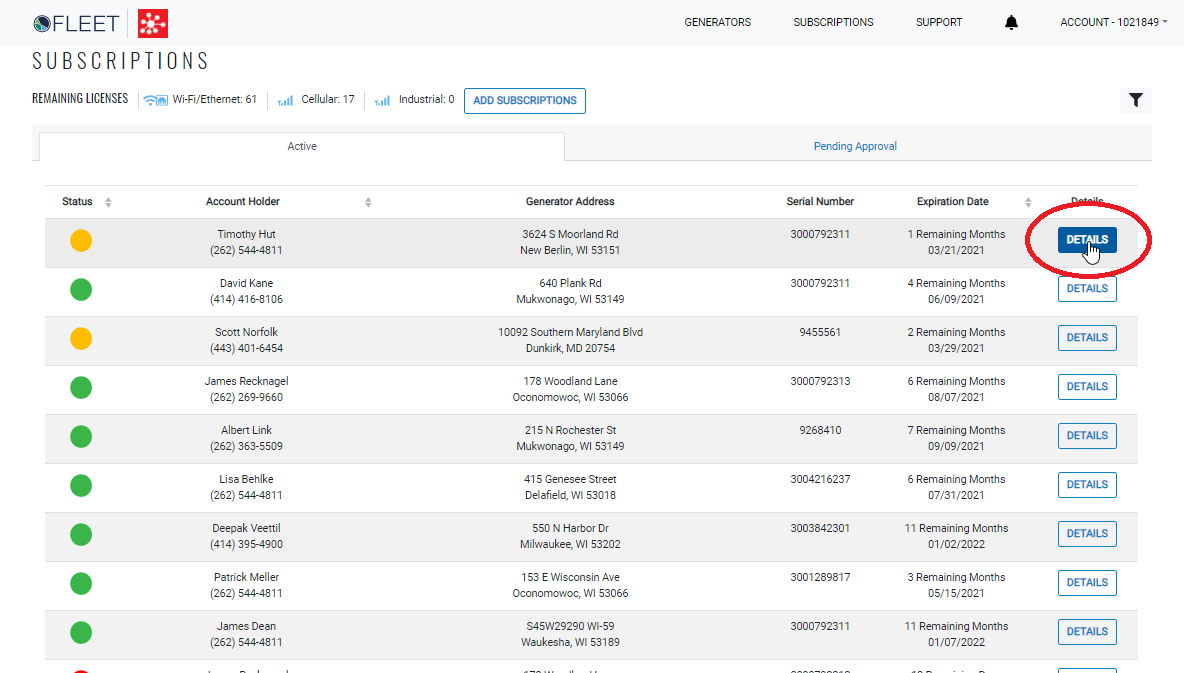The image size is (1184, 673).
Task: Click the Add Subscriptions button
Action: (x=525, y=100)
